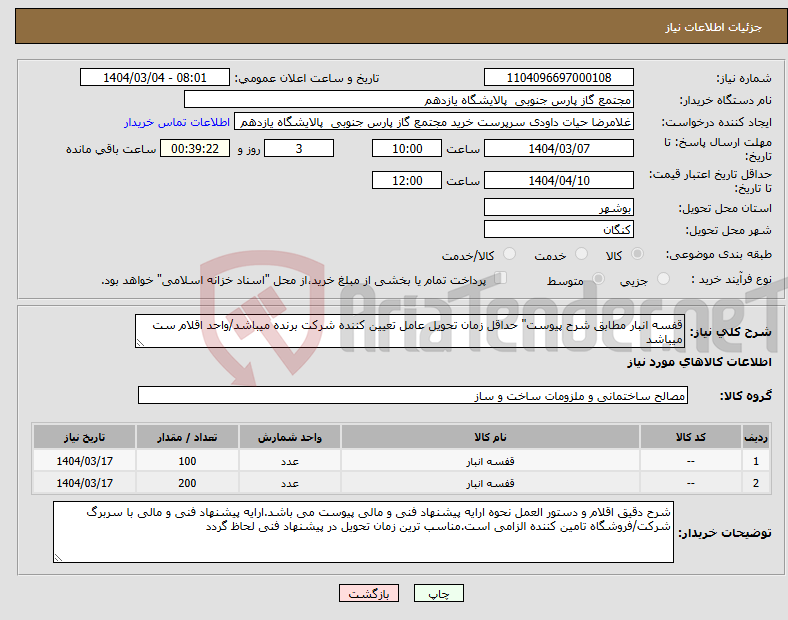Image resolution: width=788 pixels, height=620 pixels.
Task: Click the -- product code in row 2
Action: click(x=691, y=483)
